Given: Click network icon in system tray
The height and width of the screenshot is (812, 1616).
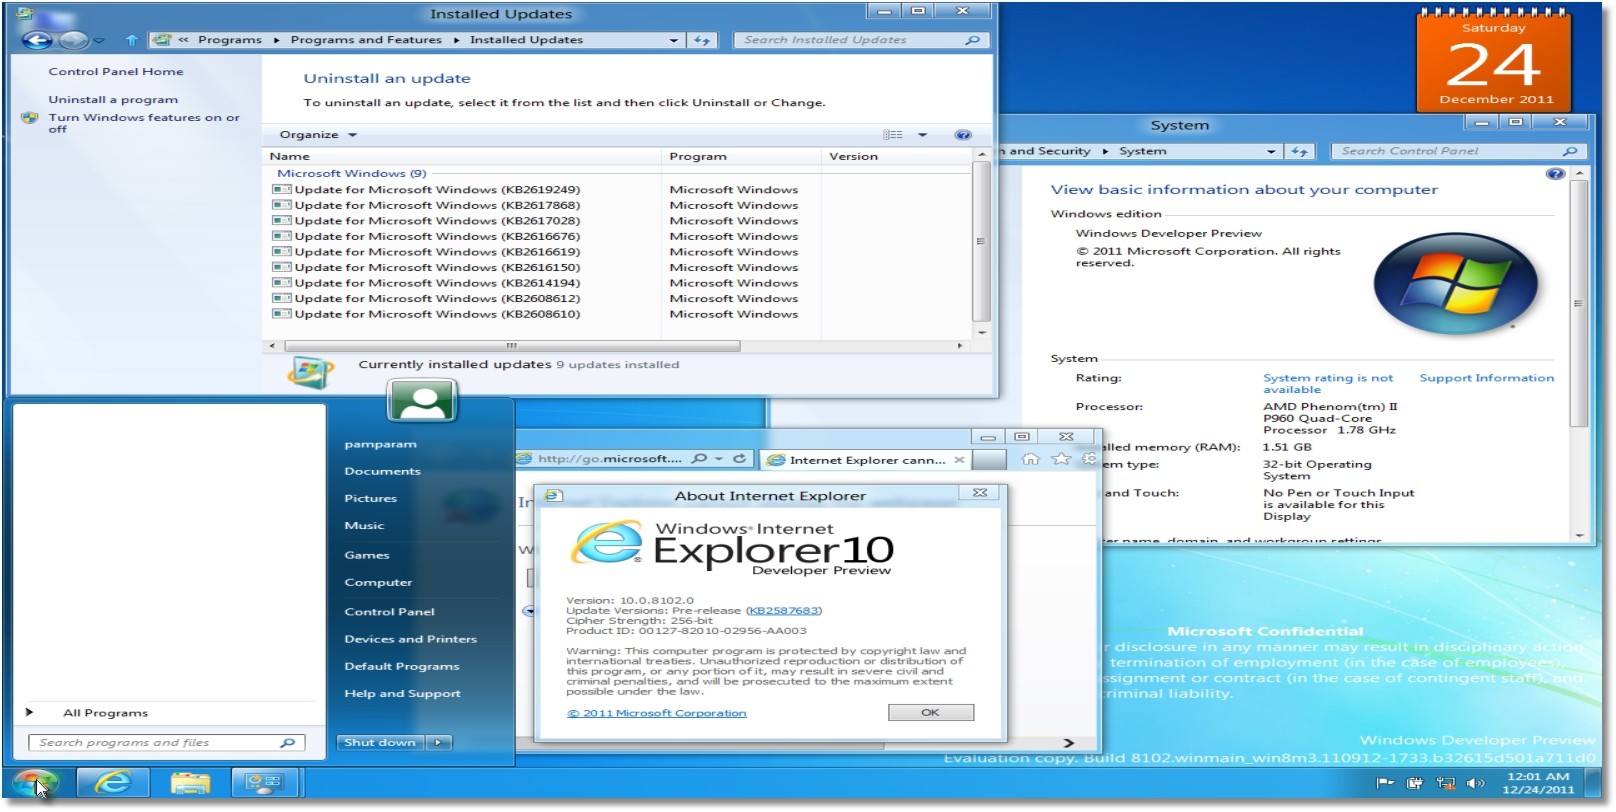Looking at the screenshot, I should coord(1445,784).
